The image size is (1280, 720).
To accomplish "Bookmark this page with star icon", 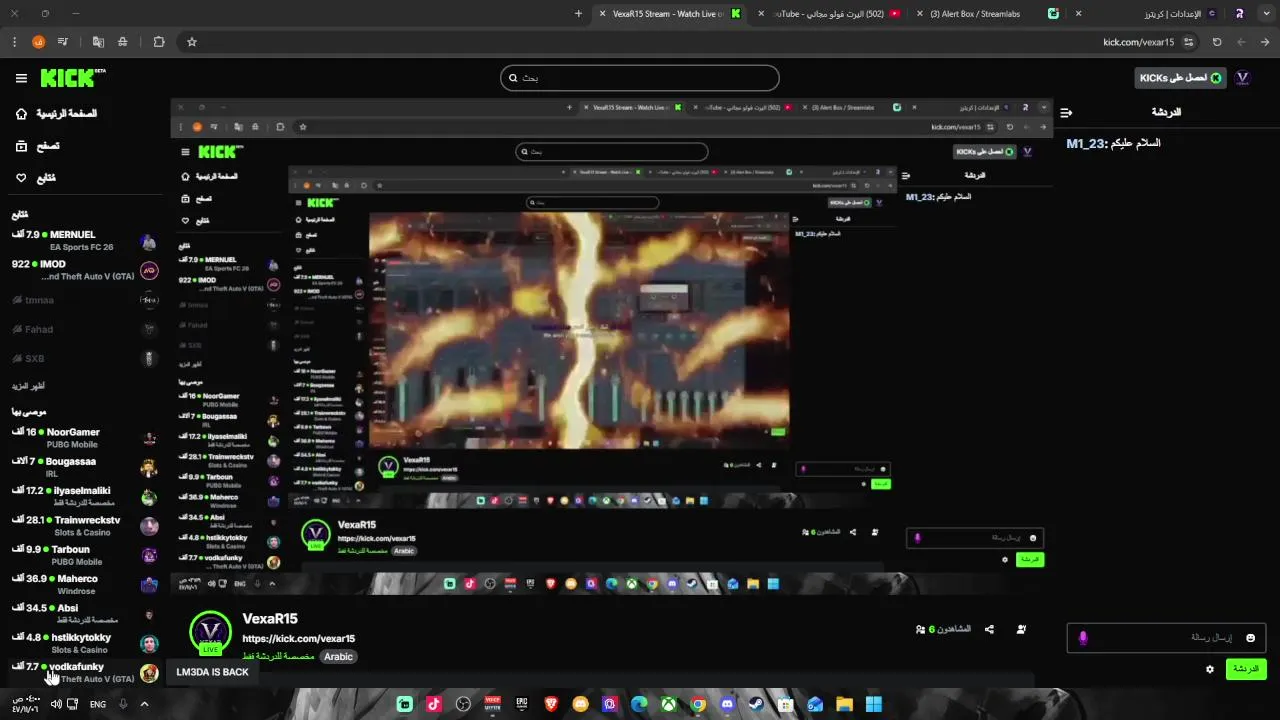I will coord(192,42).
